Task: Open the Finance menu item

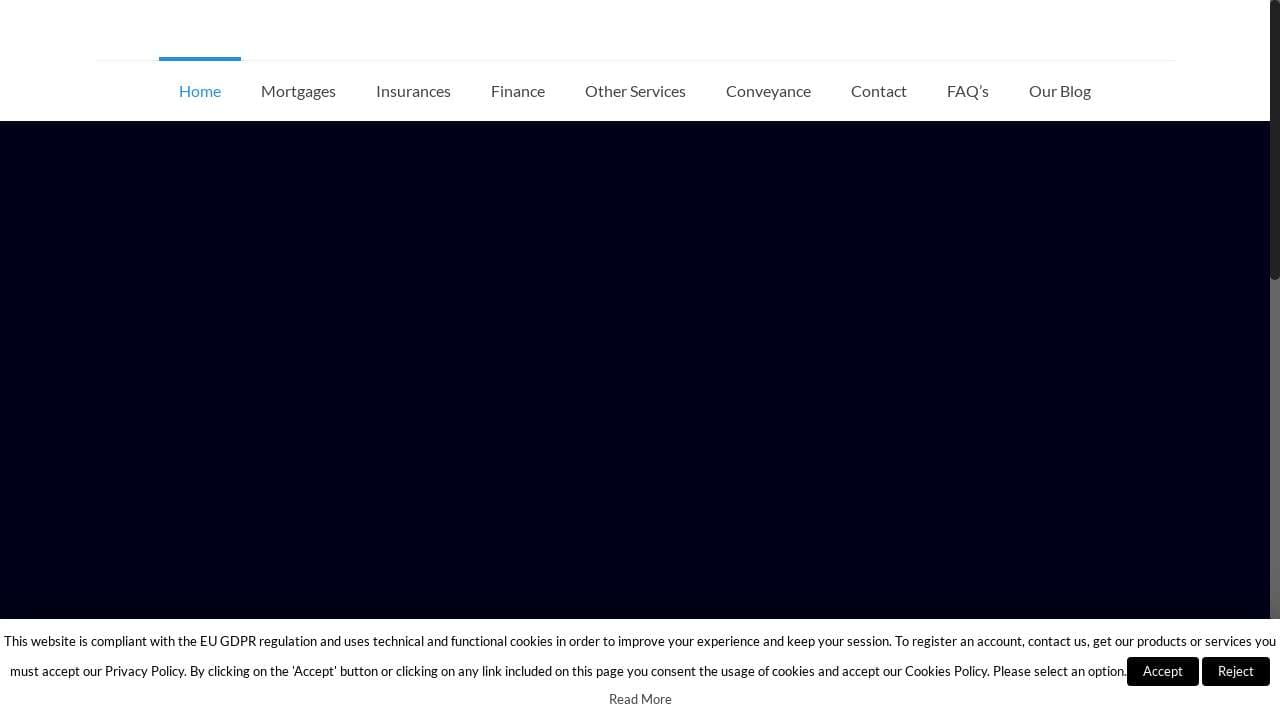Action: click(x=517, y=91)
